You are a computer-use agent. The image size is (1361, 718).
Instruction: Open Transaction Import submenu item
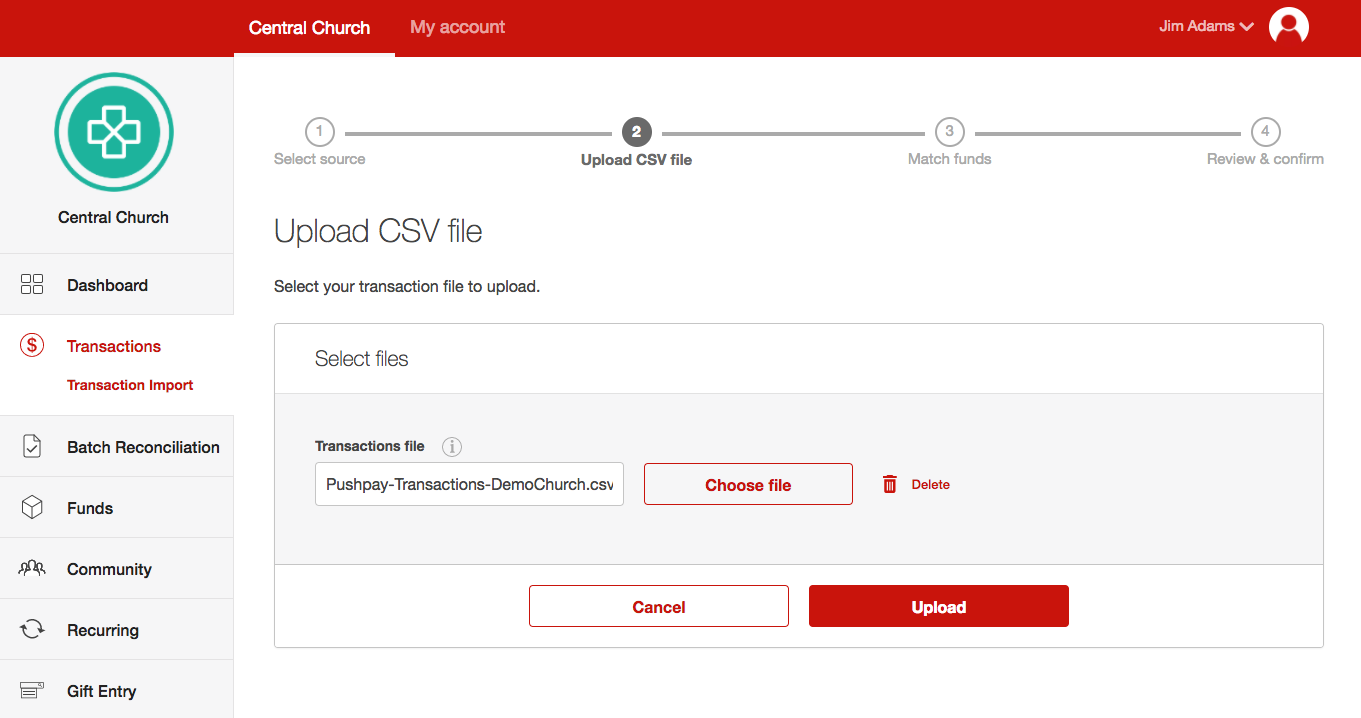pyautogui.click(x=130, y=385)
